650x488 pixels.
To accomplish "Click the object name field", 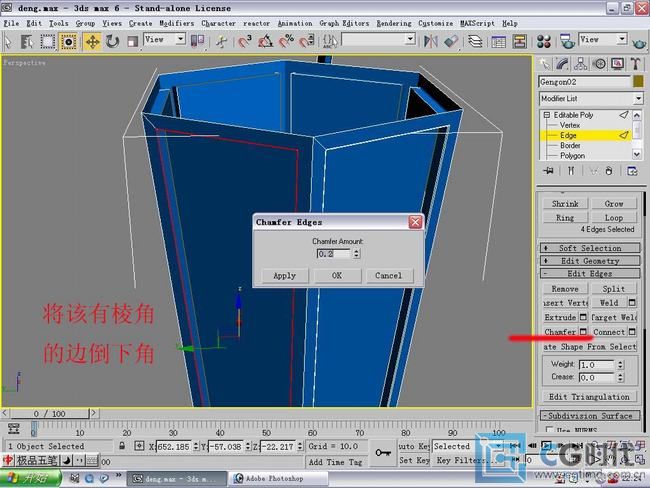I will coord(585,82).
